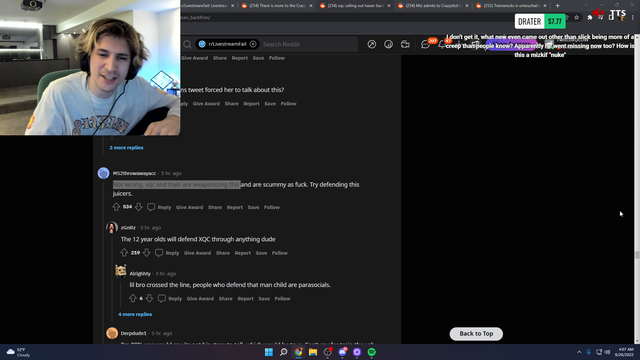640x360 pixels.
Task: Upvote the Alrighhty comment with 6 points
Action: pos(133,298)
